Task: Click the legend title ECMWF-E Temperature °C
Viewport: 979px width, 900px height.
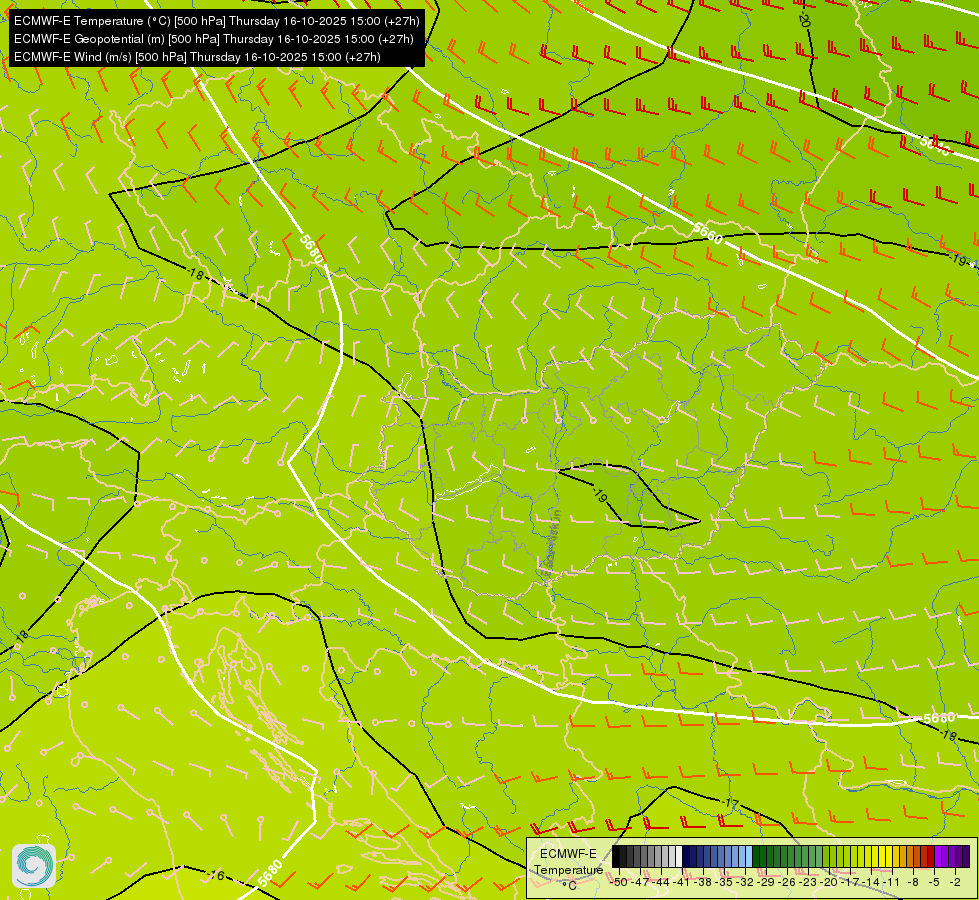Action: (568, 869)
